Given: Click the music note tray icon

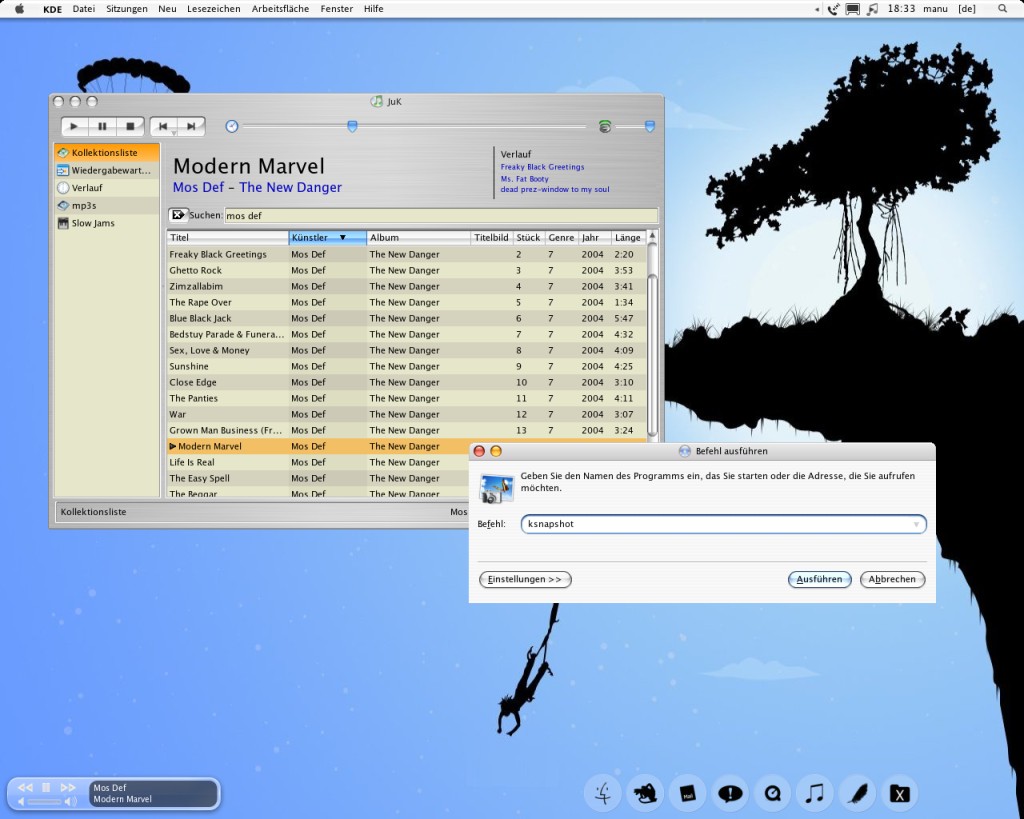Looking at the screenshot, I should [x=872, y=9].
